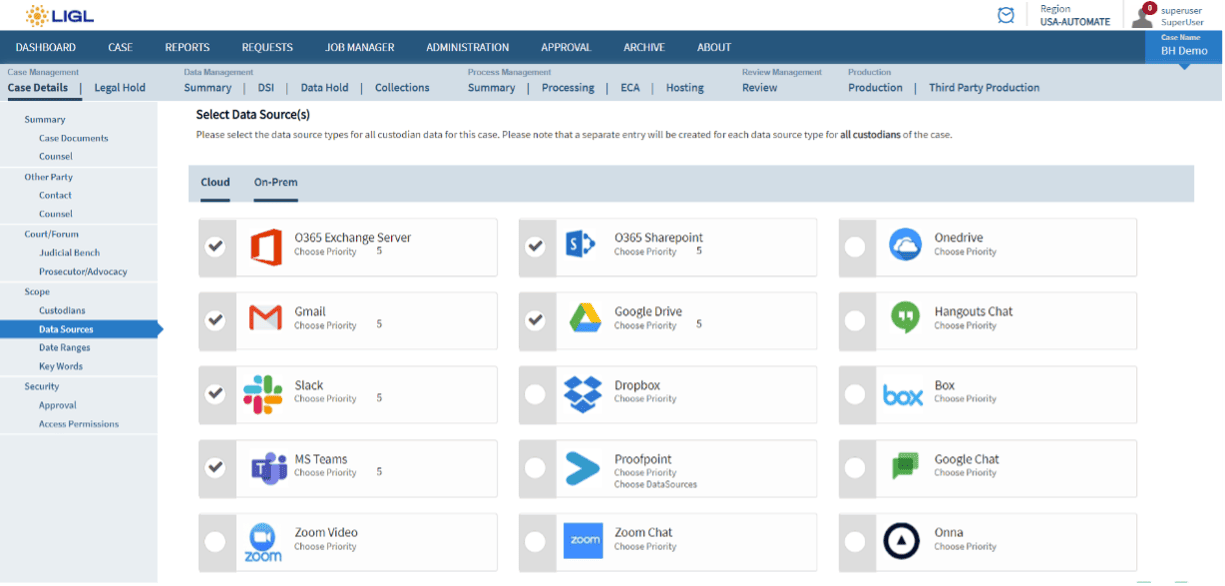Select the Box data source checkbox
Viewport: 1225px width, 586px height.
pyautogui.click(x=855, y=394)
